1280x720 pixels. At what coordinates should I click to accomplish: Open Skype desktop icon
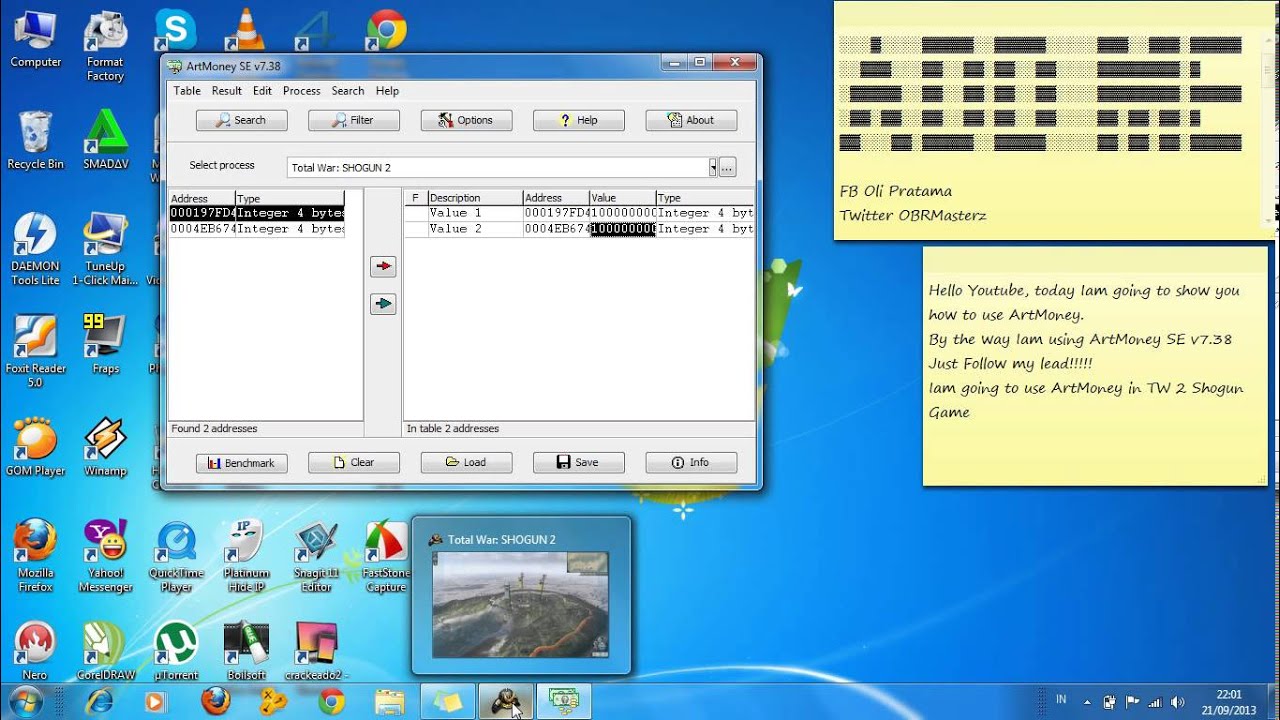pyautogui.click(x=175, y=30)
